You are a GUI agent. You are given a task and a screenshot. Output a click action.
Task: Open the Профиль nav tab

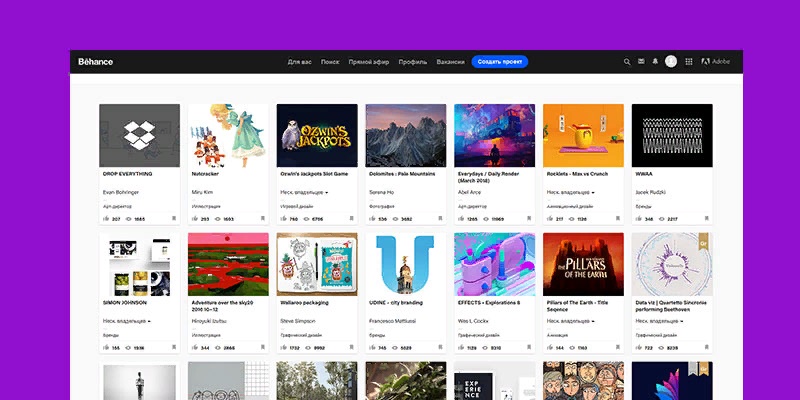(x=413, y=62)
